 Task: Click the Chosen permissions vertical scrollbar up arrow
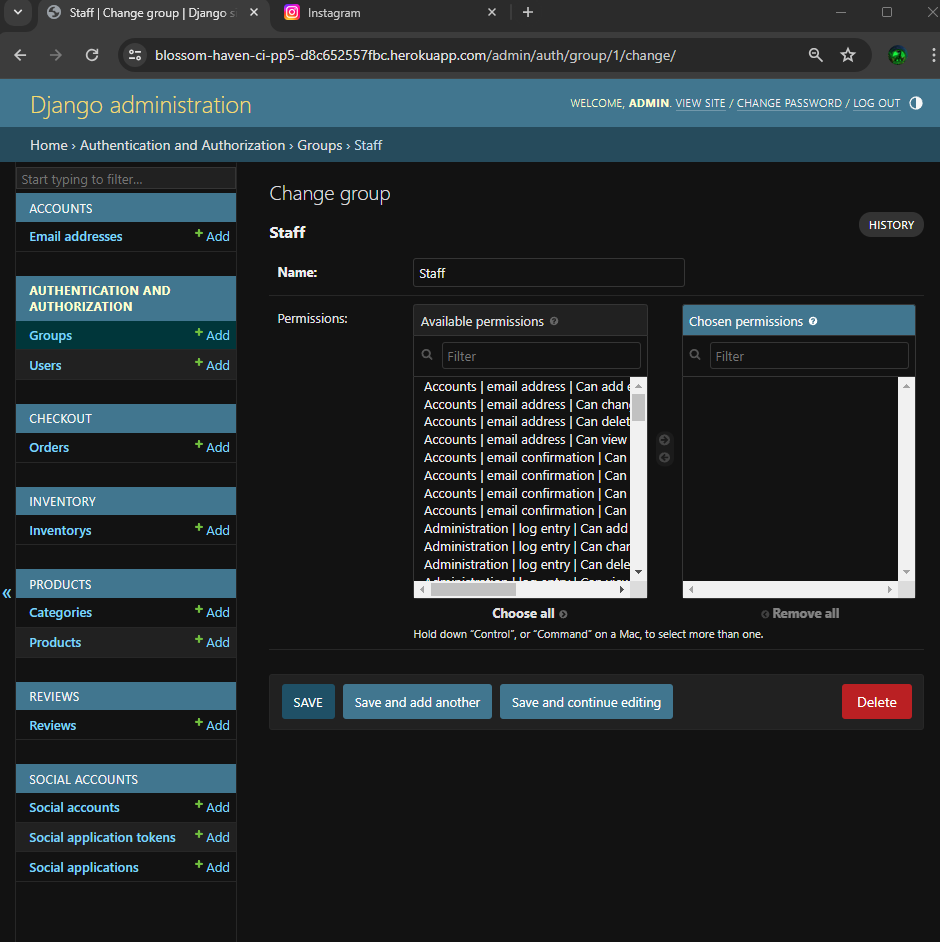906,386
